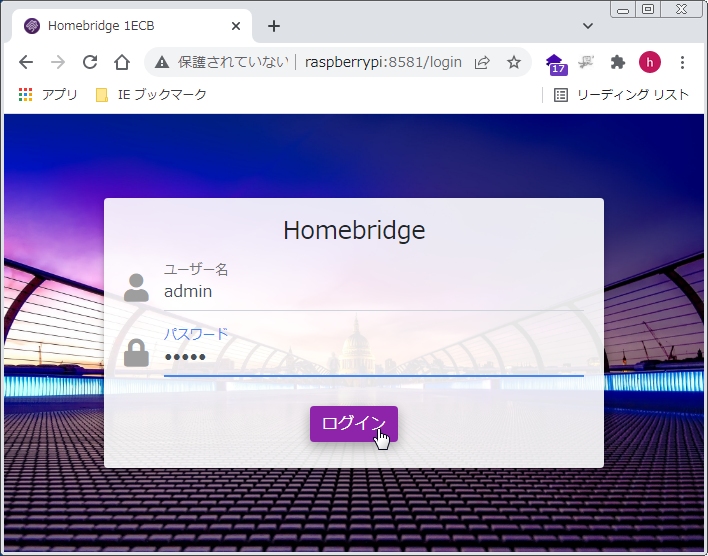Click the ログイン button
The height and width of the screenshot is (556, 708).
point(354,424)
